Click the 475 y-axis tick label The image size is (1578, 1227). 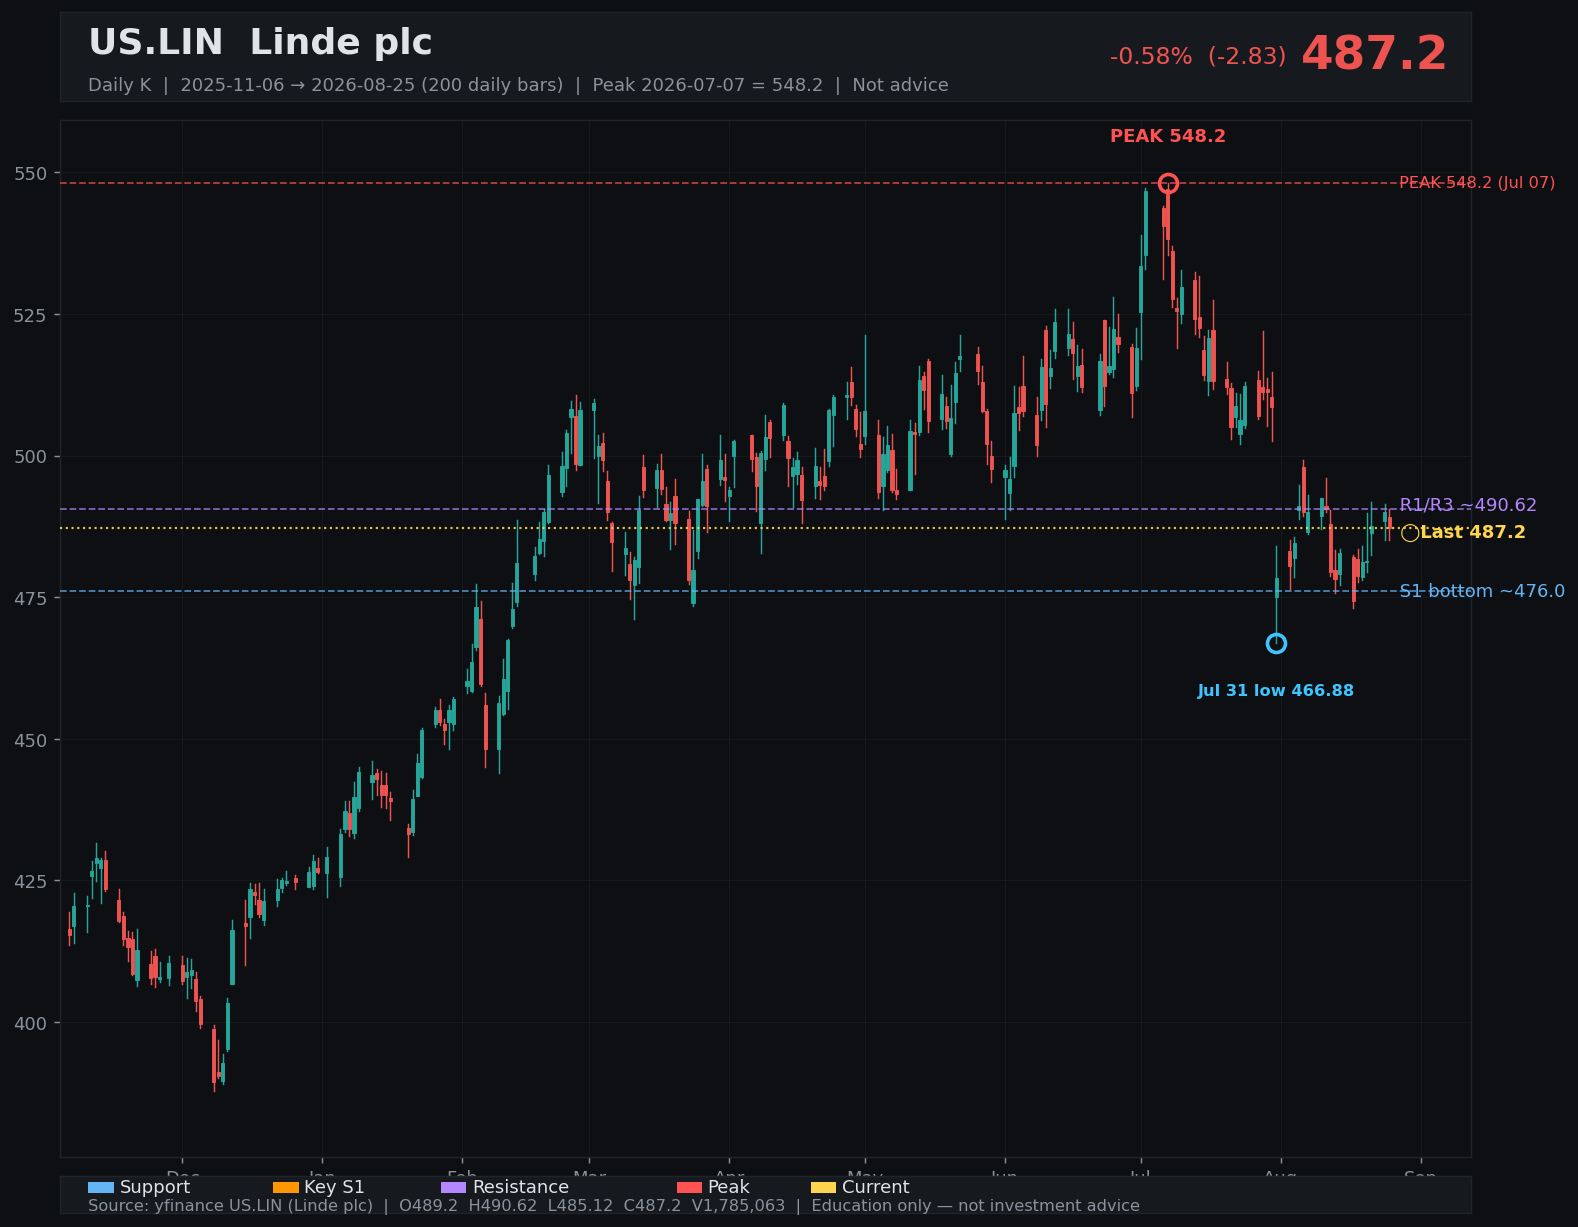(30, 599)
